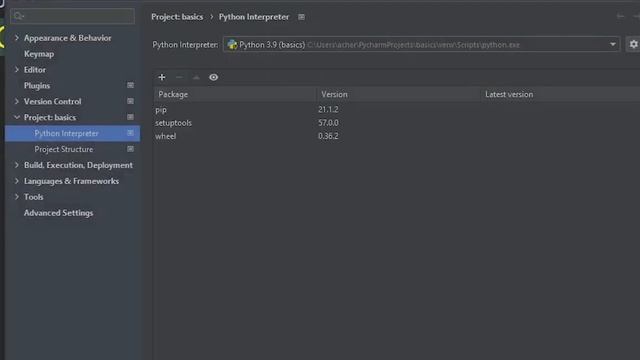Click the project icon on Plugins row
Viewport: 640px width, 360px height.
point(130,85)
